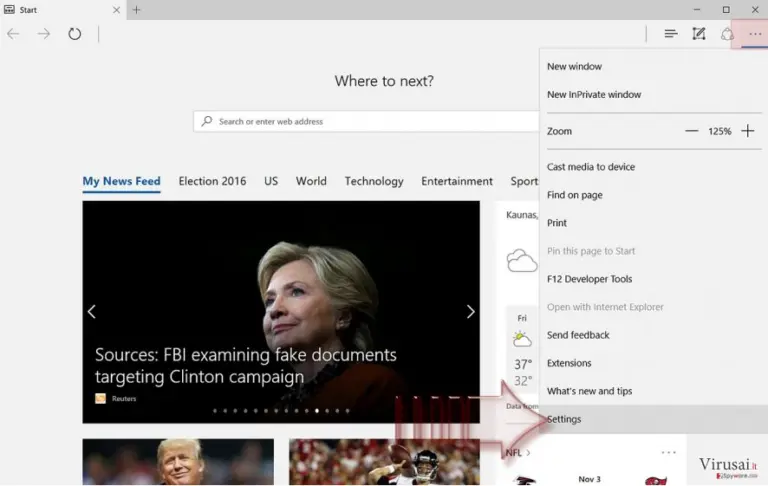Screen dimensions: 768x486
Task: Open the Make a Web Note icon
Action: (x=698, y=34)
